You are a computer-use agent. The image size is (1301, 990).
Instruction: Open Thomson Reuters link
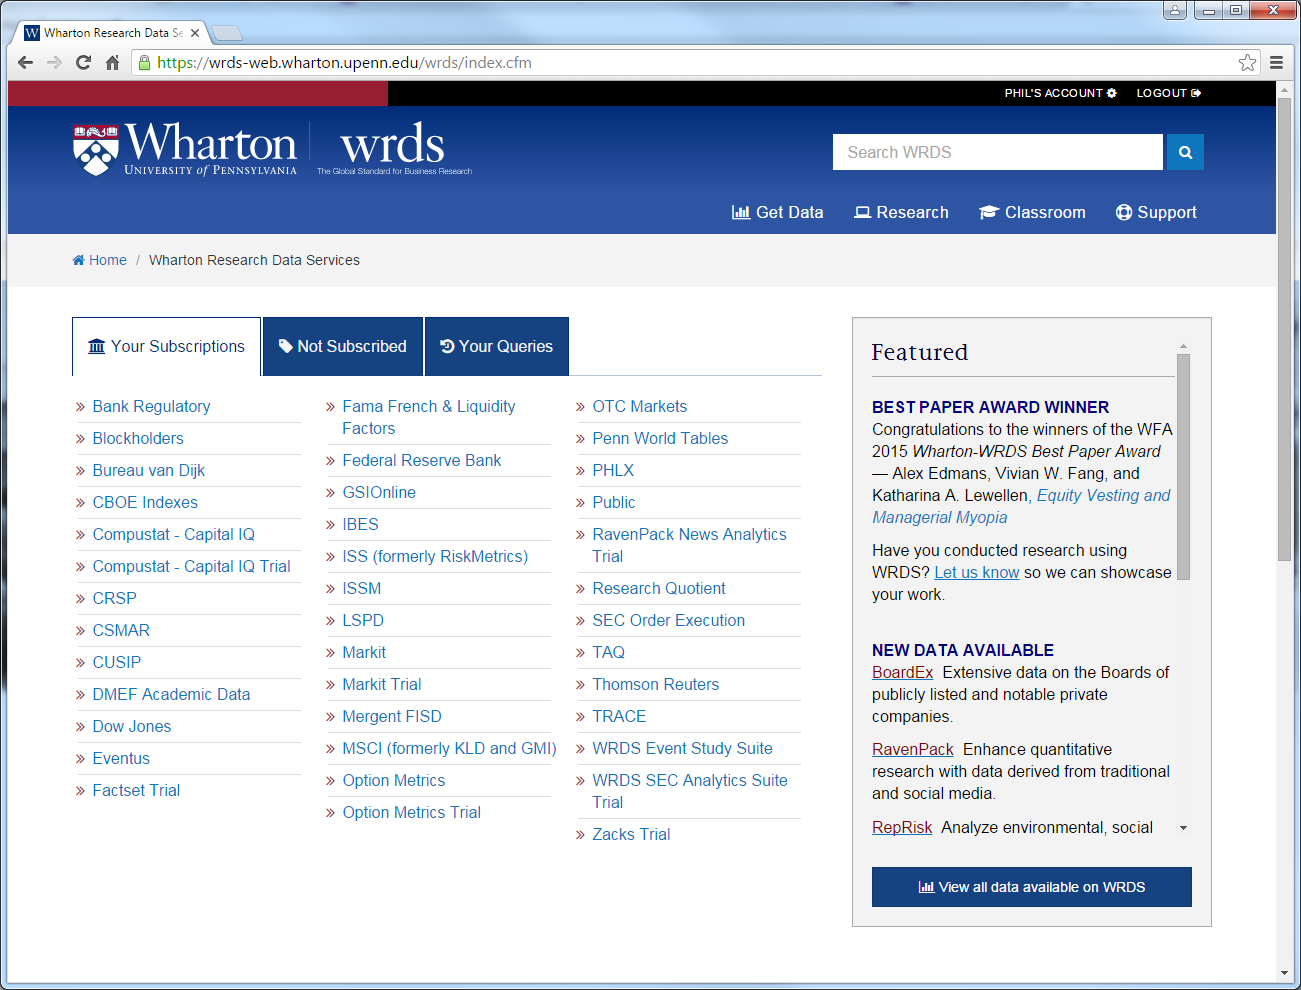(655, 684)
